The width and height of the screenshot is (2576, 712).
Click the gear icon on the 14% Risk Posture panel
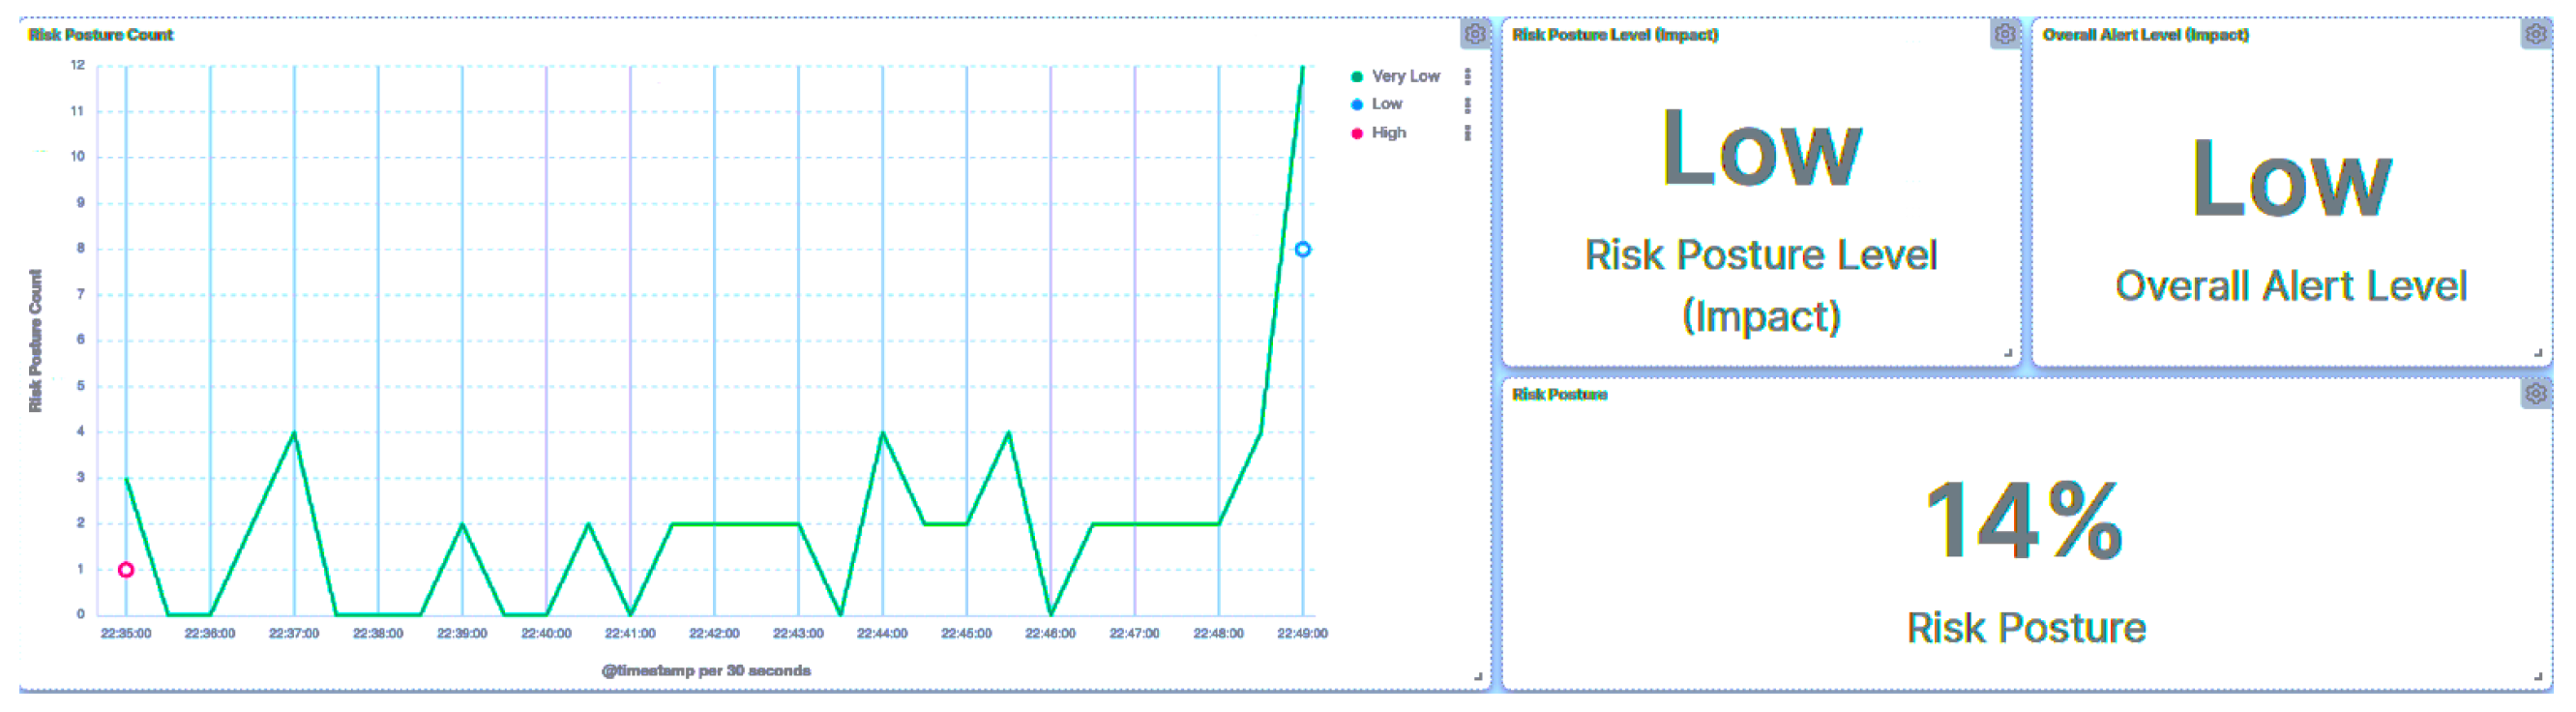tap(2535, 393)
